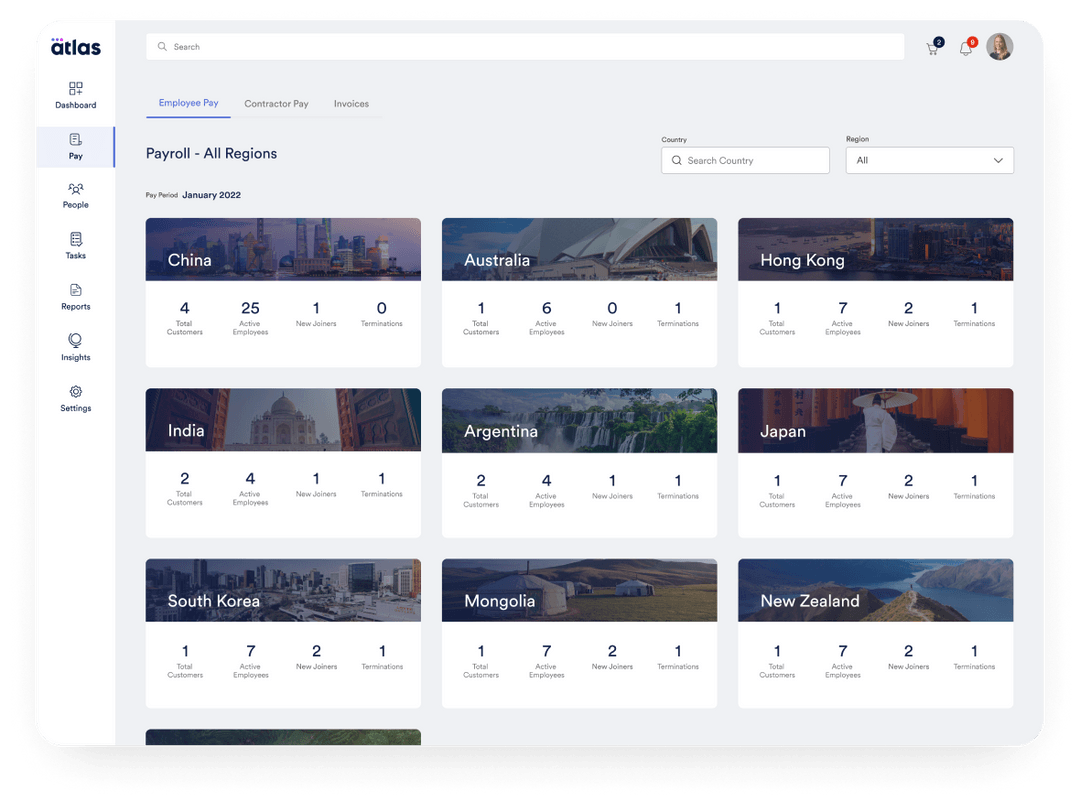Click Australia's 6 Active Employees value

click(546, 308)
